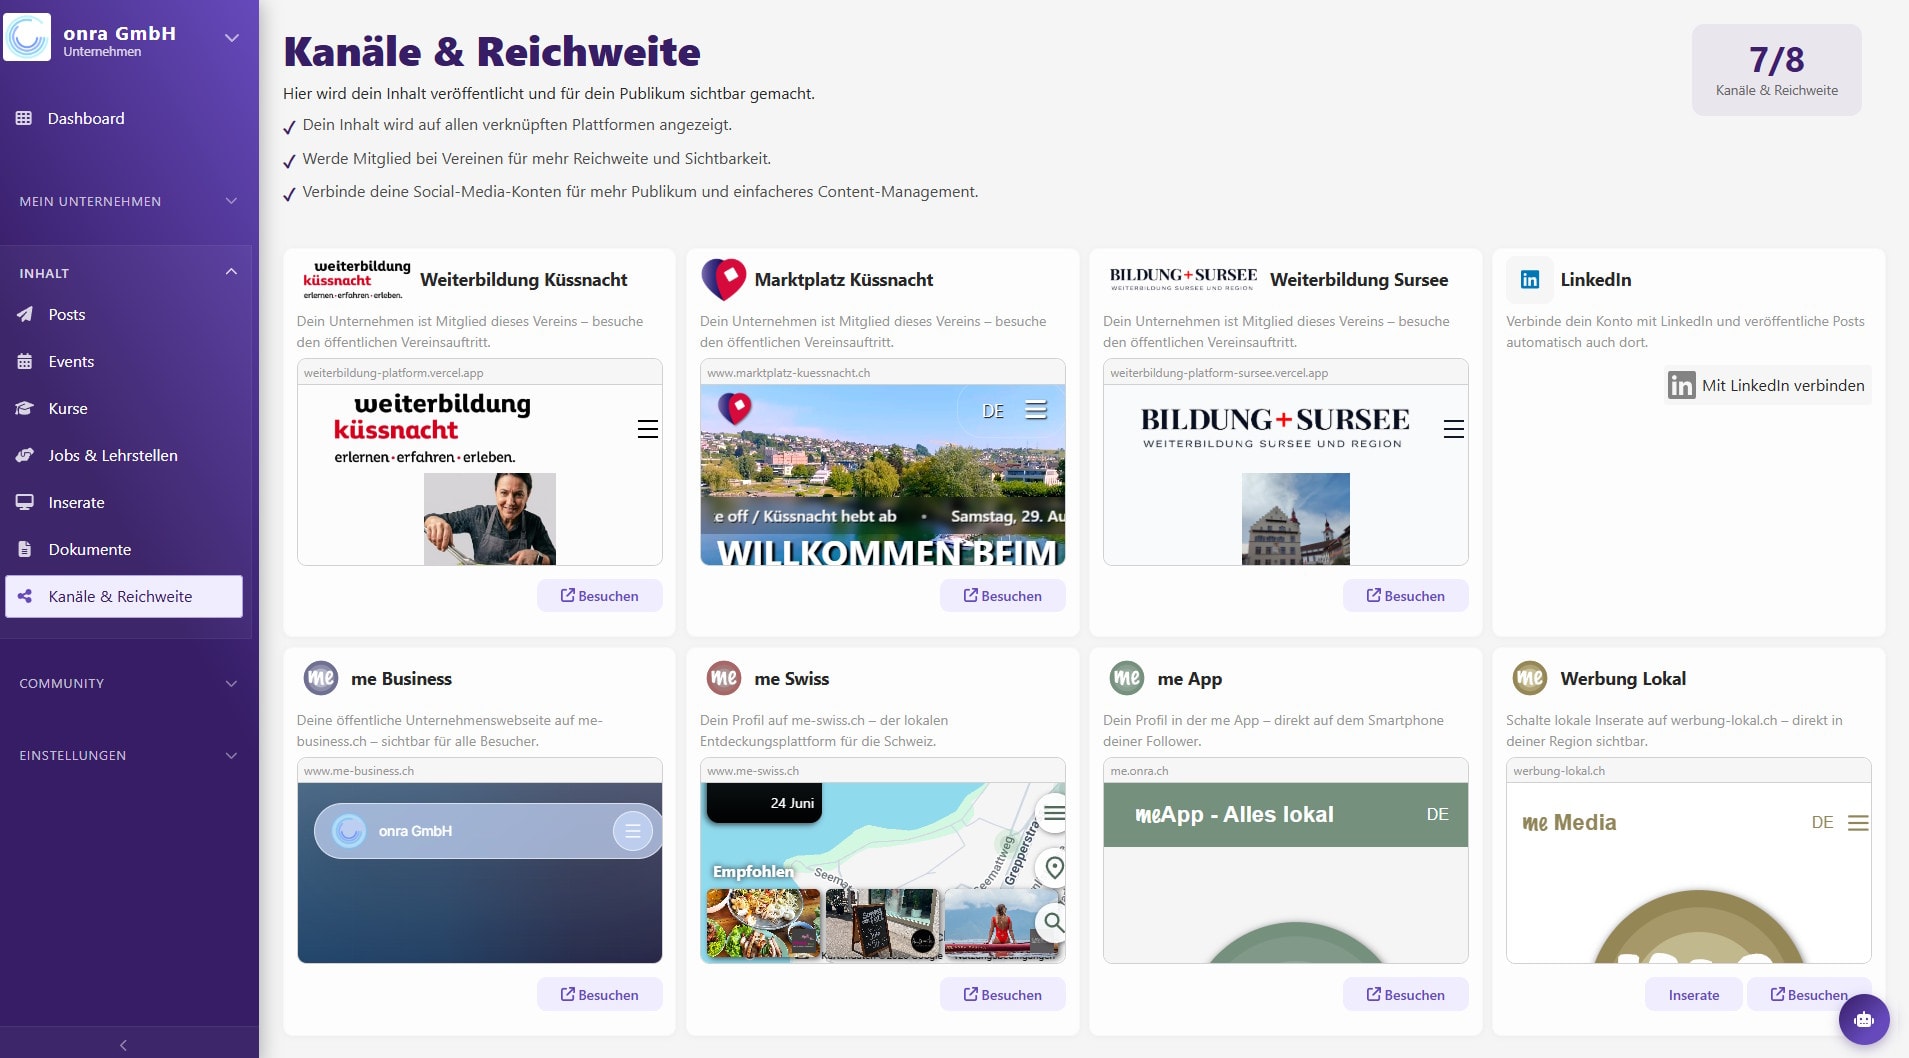Visit me Swiss via Besuchen button
Image resolution: width=1909 pixels, height=1058 pixels.
[1002, 994]
